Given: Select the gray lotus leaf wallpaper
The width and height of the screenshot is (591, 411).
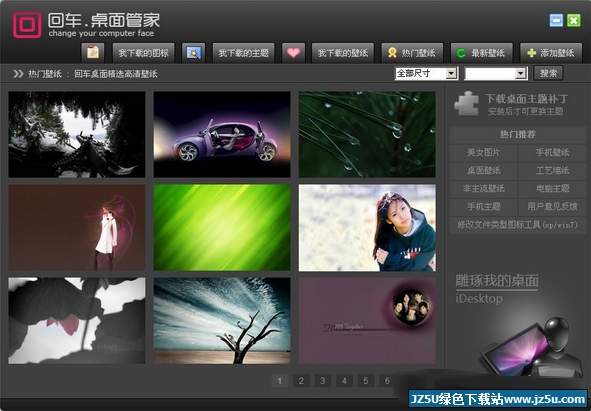Looking at the screenshot, I should coord(77,321).
